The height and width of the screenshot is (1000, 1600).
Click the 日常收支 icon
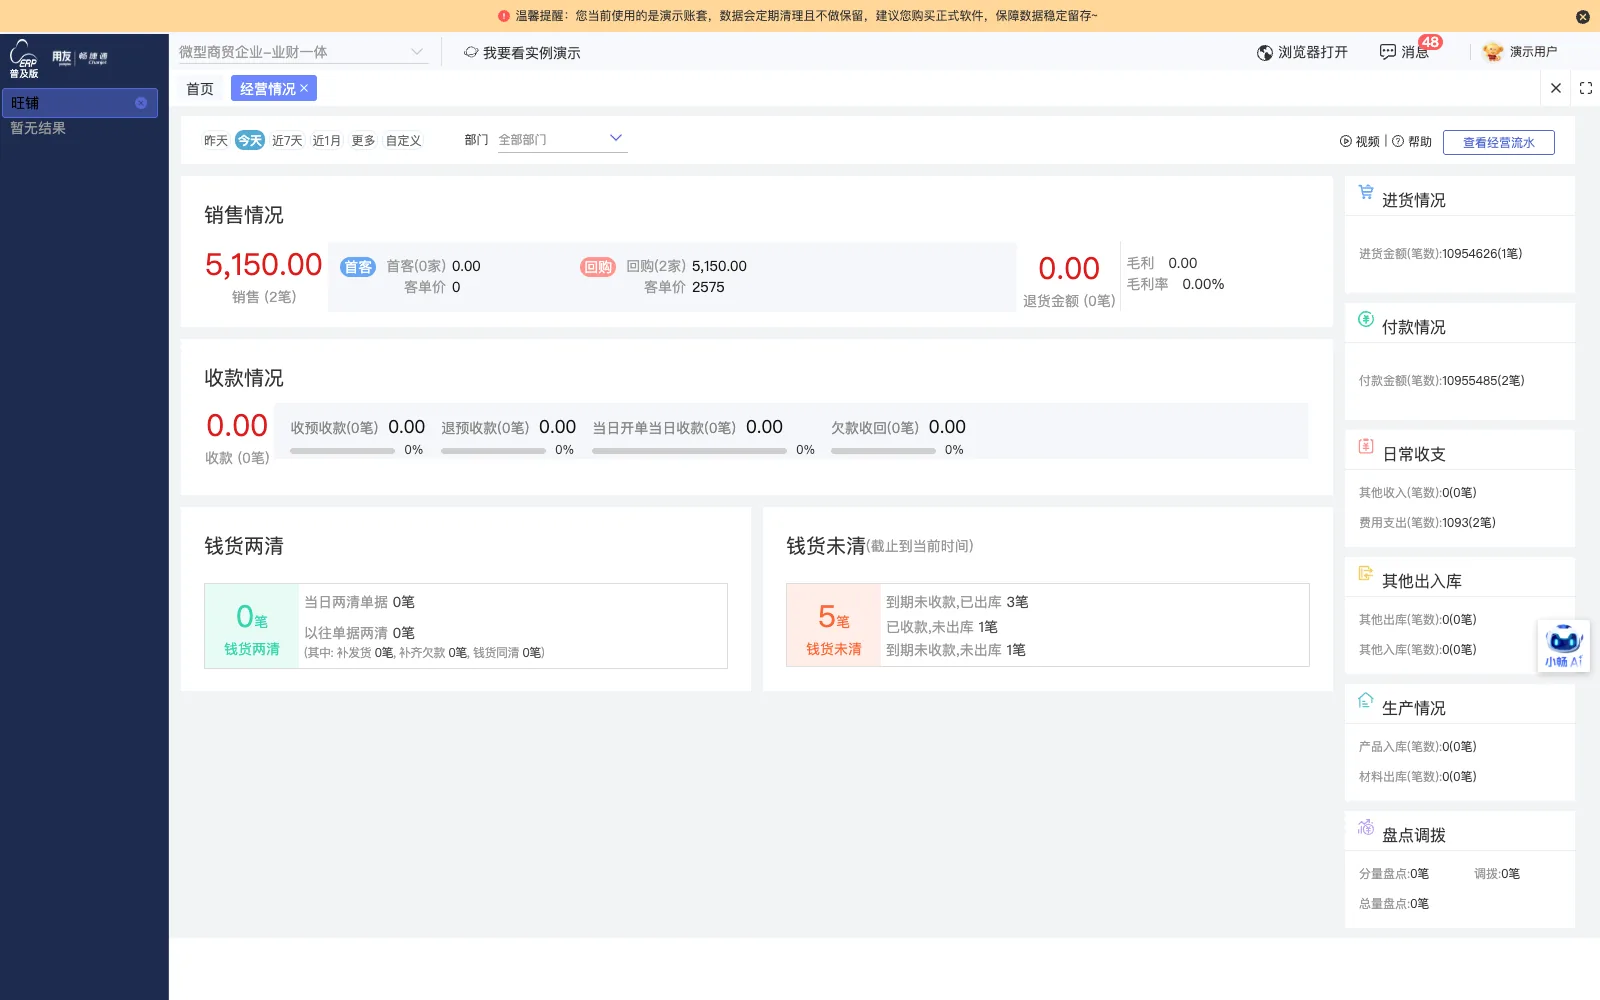pos(1366,446)
